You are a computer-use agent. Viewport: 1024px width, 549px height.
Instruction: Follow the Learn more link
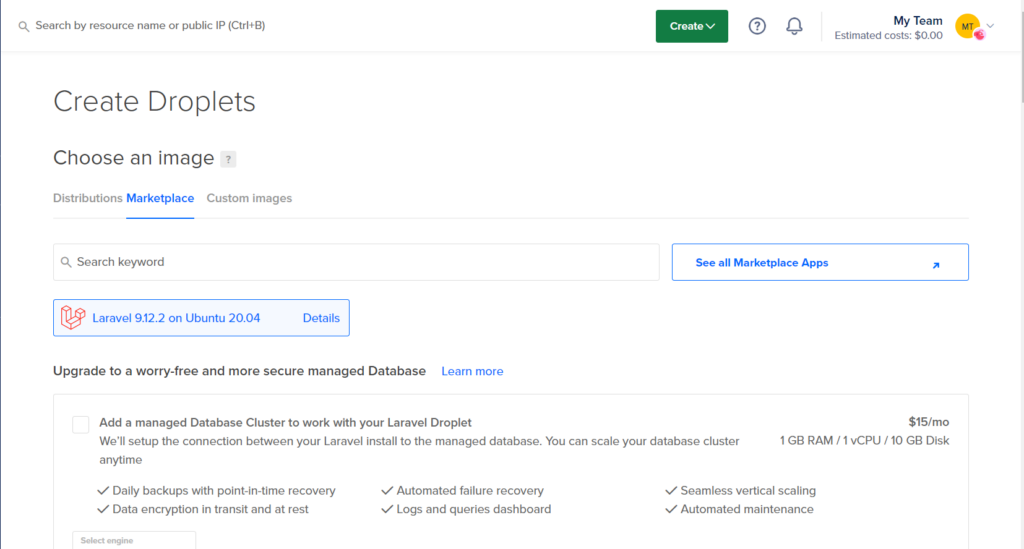tap(472, 371)
